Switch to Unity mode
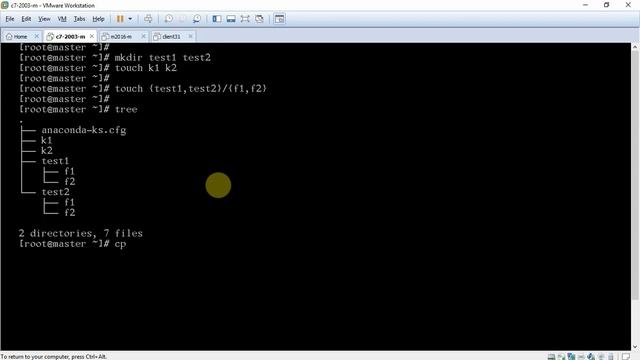Image resolution: width=640 pixels, height=360 pixels. pos(259,19)
